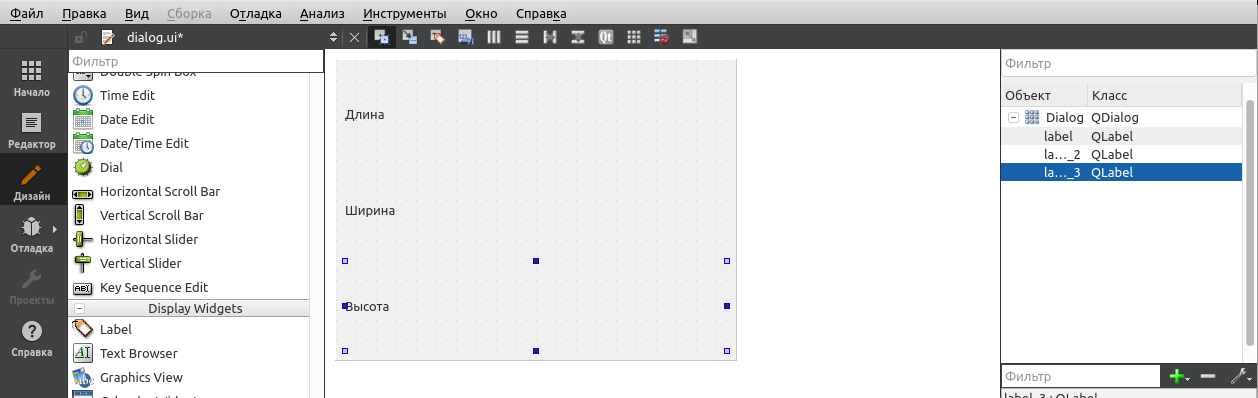Focus the property editor Фильтр field

pos(1081,377)
